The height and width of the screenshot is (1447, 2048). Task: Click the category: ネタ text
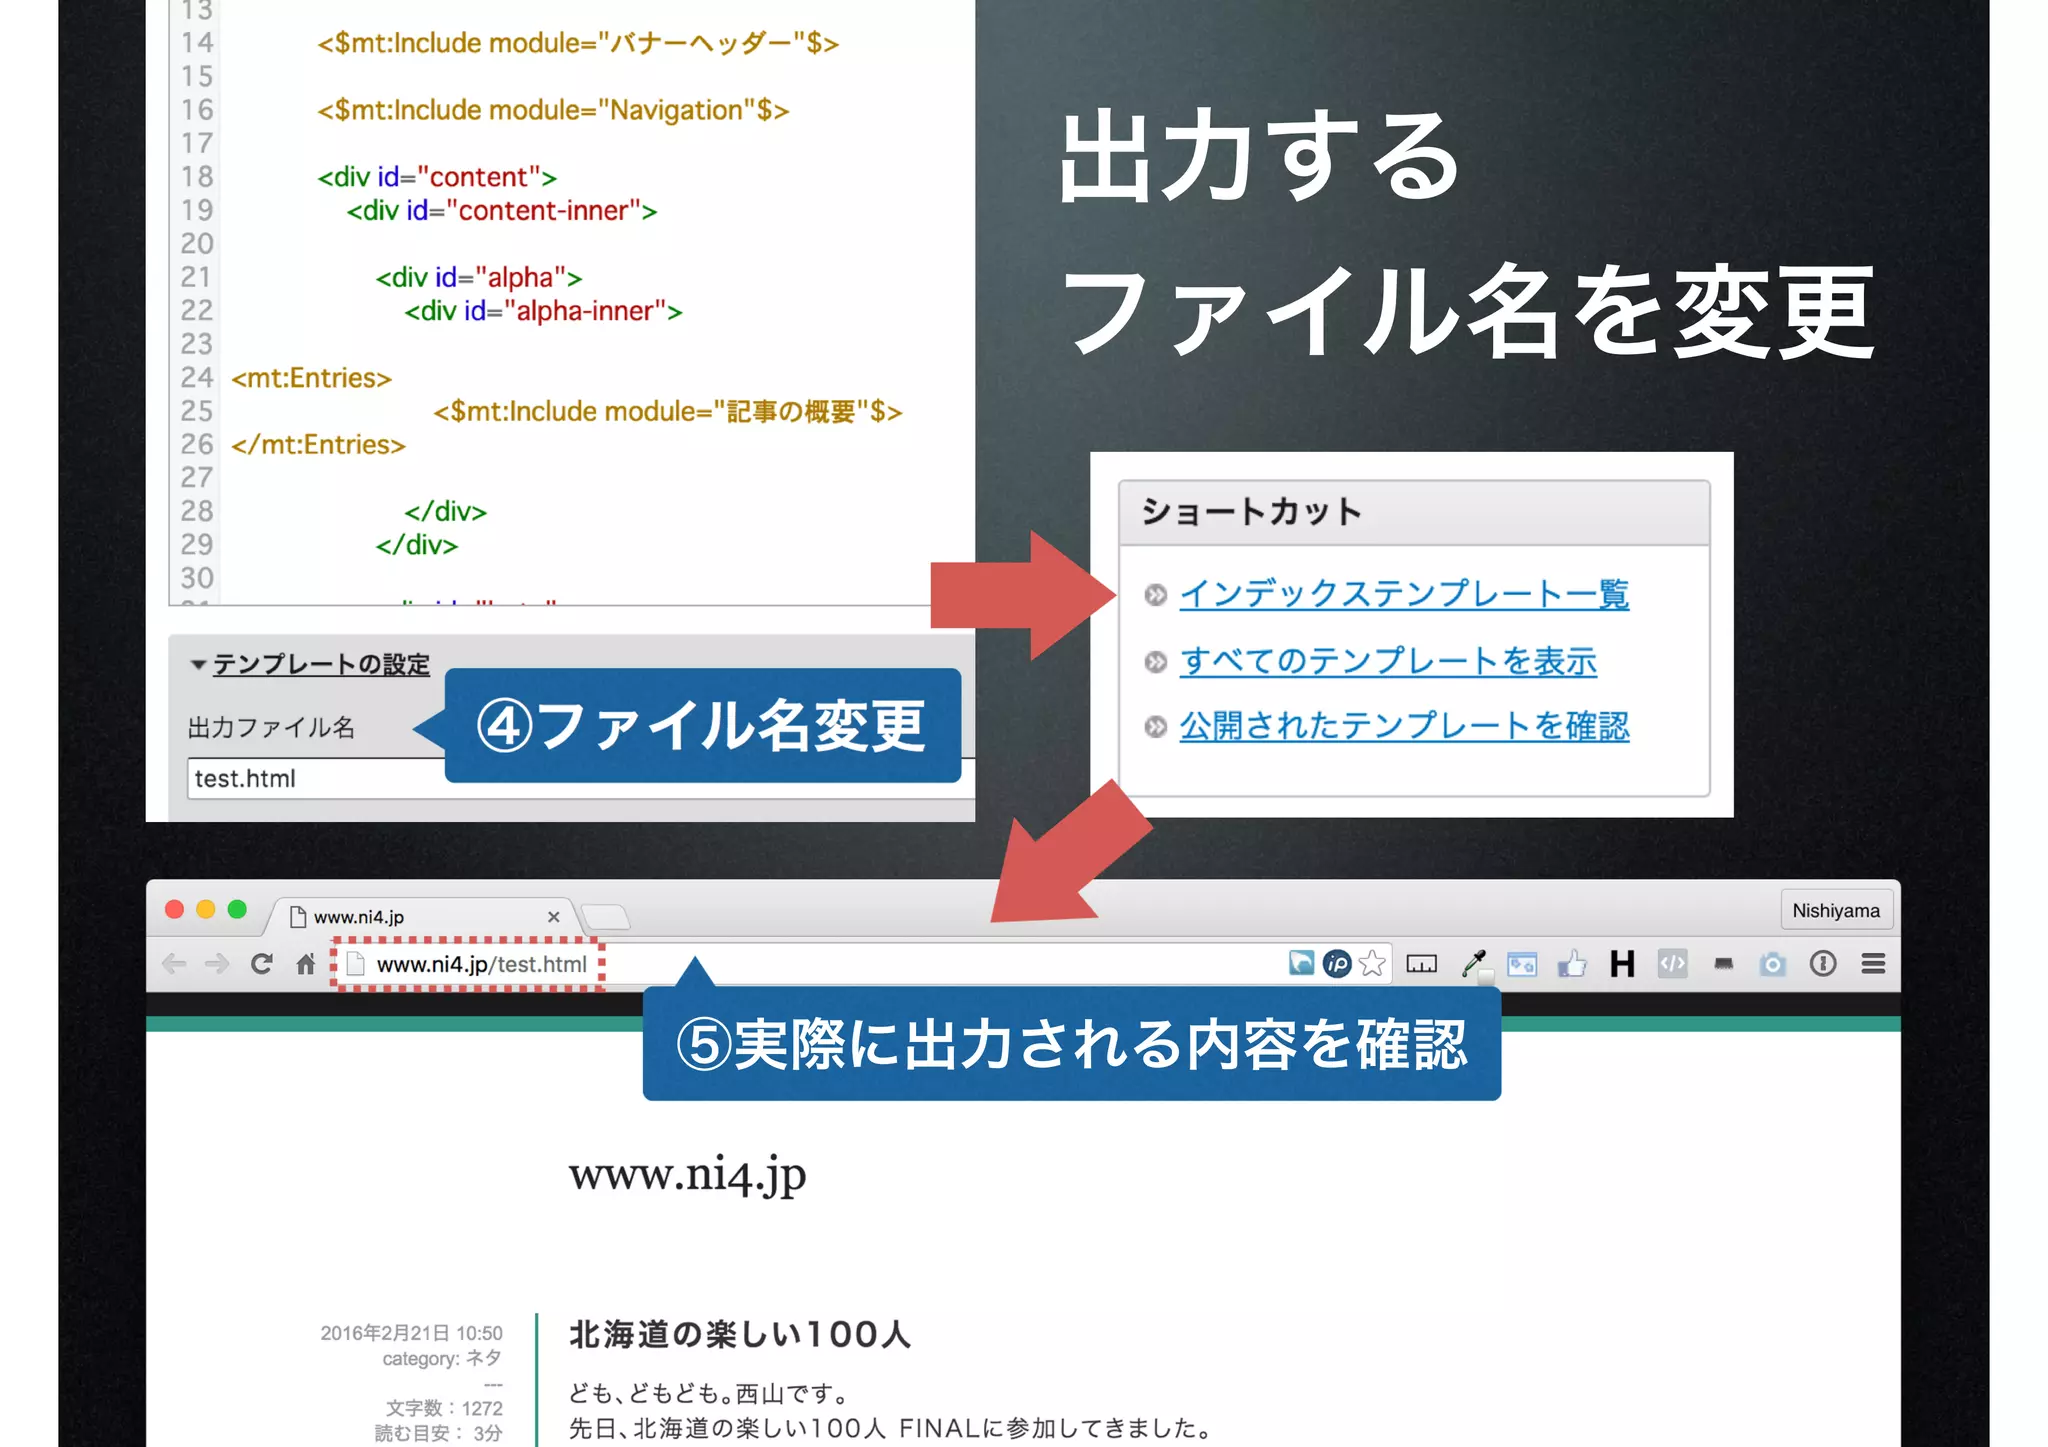(x=442, y=1358)
